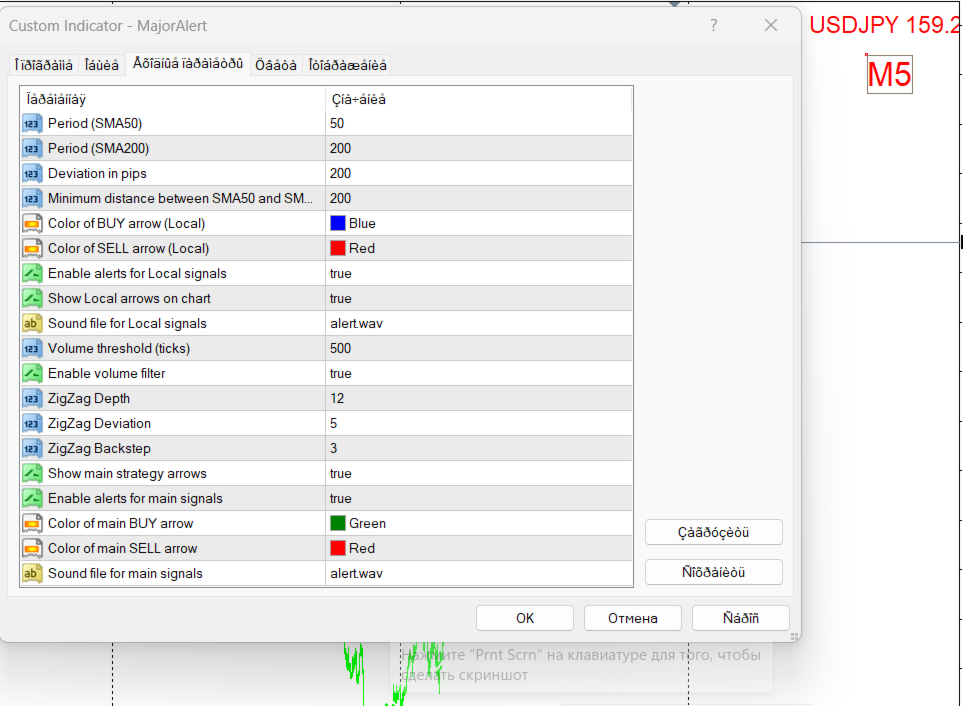Click the integer icon beside ZigZag Depth
This screenshot has width=963, height=706.
pyautogui.click(x=32, y=398)
